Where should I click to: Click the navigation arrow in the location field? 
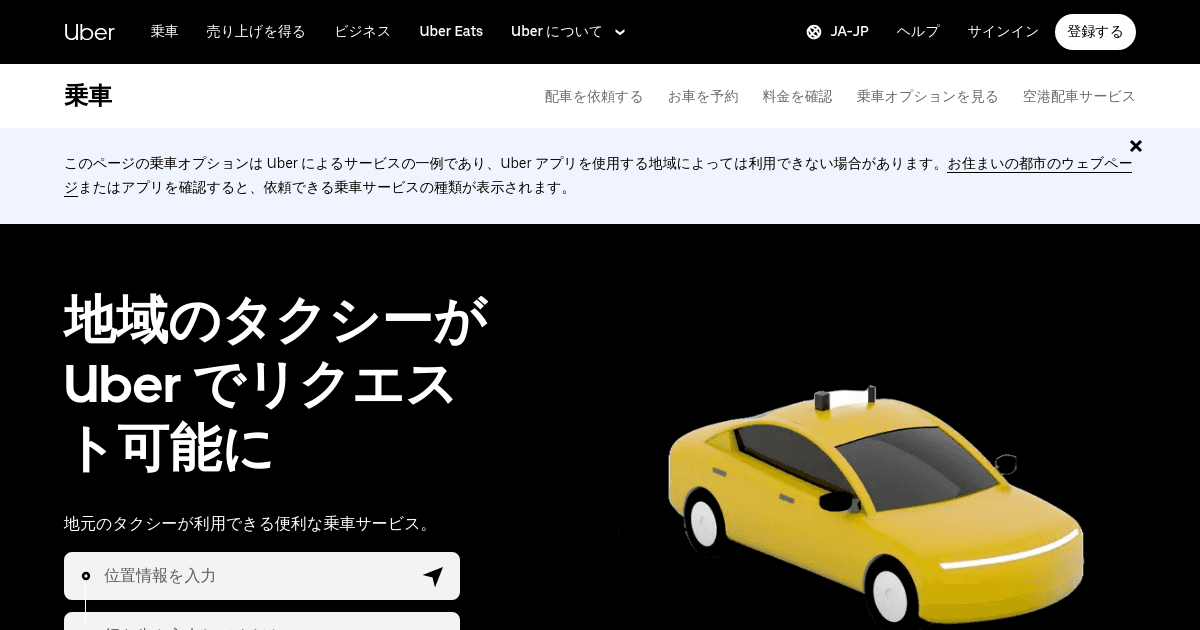432,576
